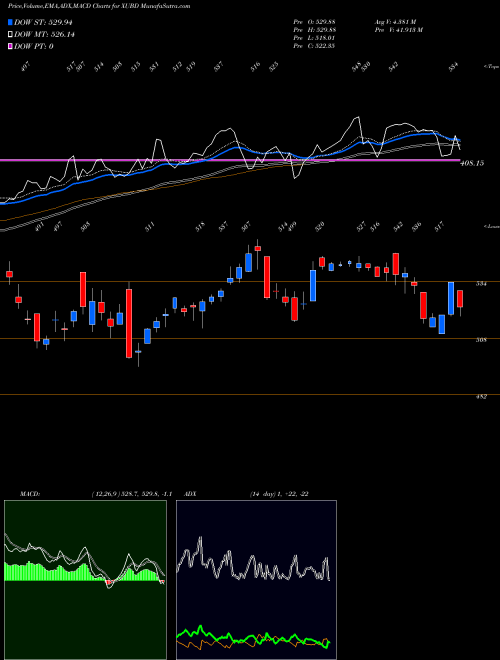Click the 'Pre V' previous volume value
500x660 pixels.
(x=398, y=30)
